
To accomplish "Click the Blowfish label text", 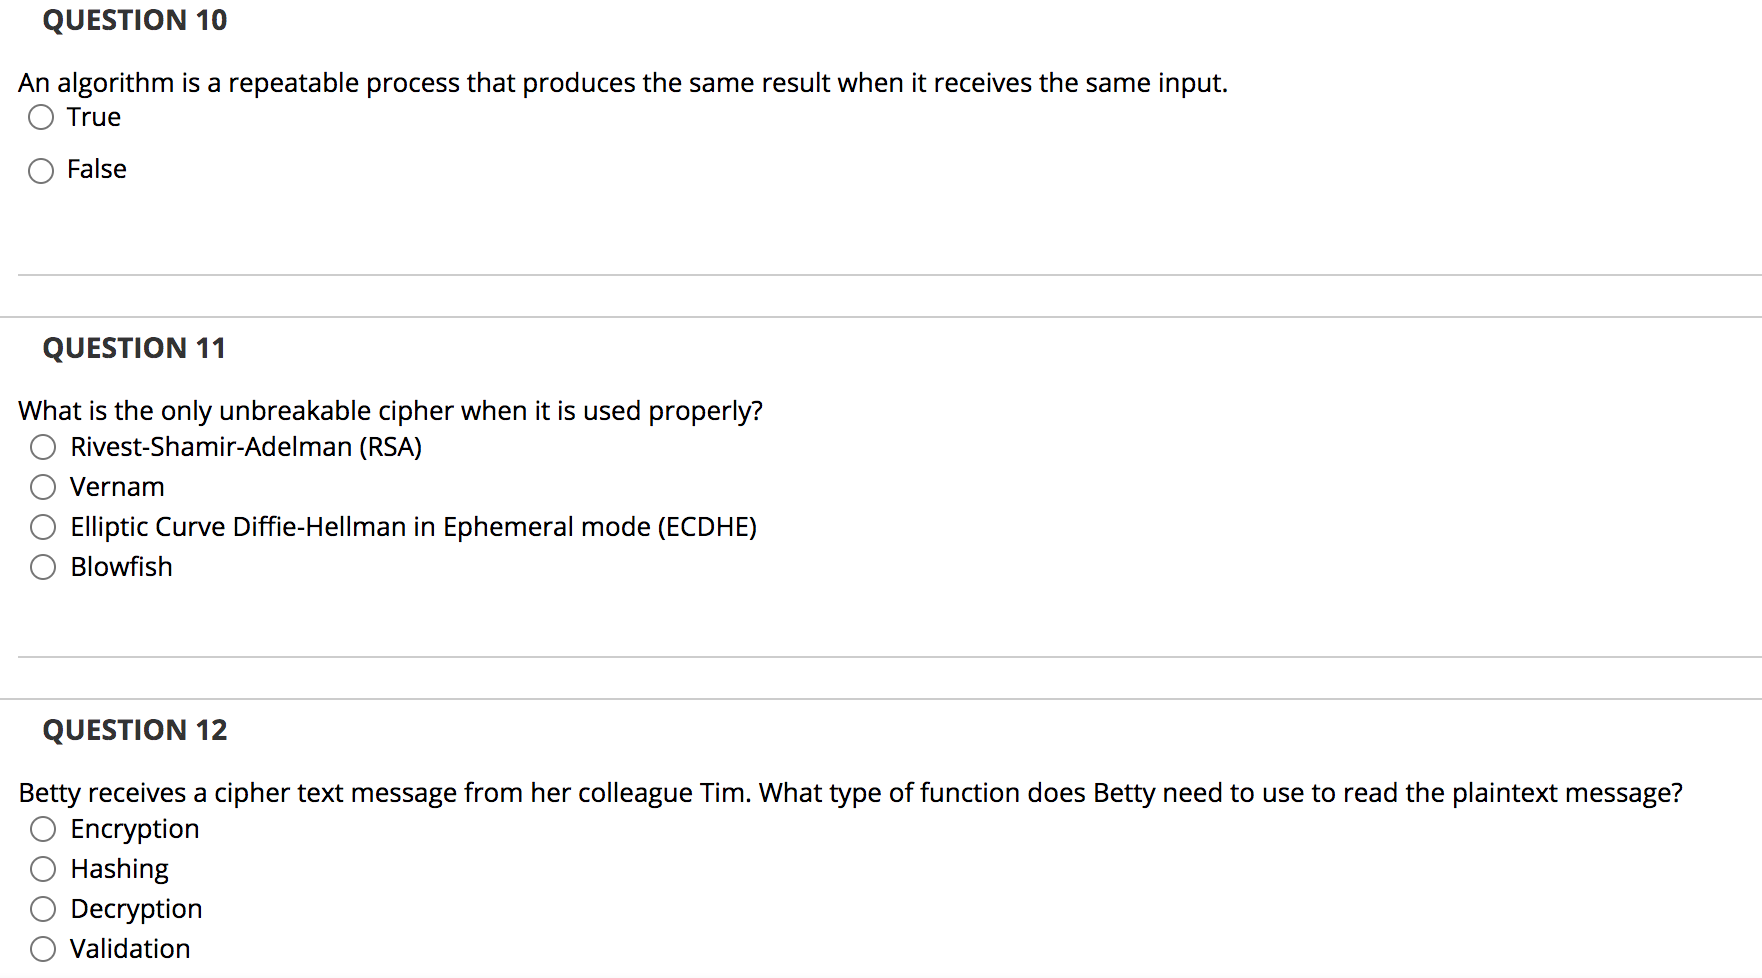I will [x=121, y=567].
